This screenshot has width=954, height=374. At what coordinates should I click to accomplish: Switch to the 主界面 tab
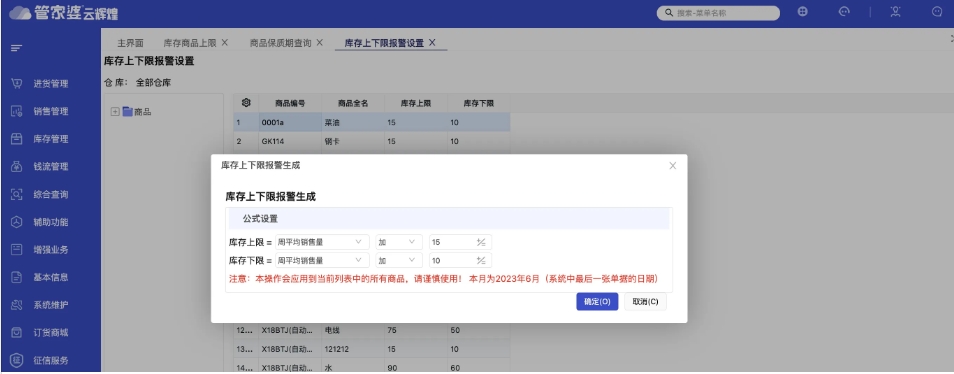[130, 43]
